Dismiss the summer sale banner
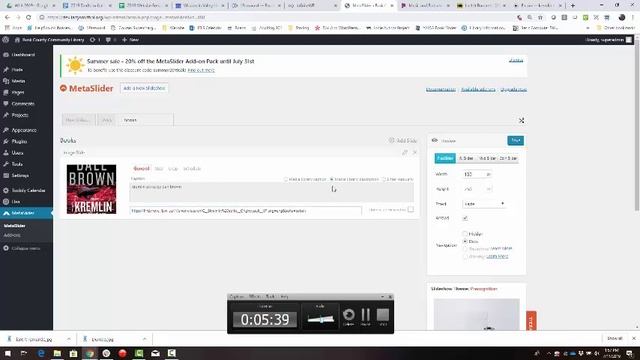 (x=516, y=60)
